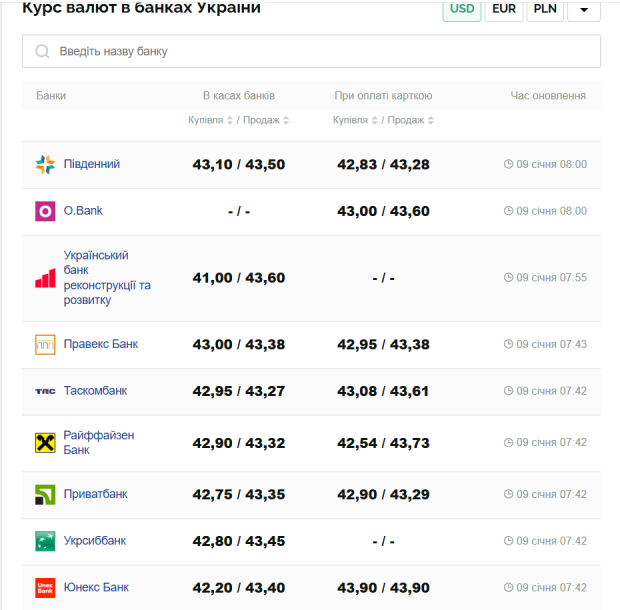Sort by card payment Купівля rate
620x610 pixels.
pos(355,120)
